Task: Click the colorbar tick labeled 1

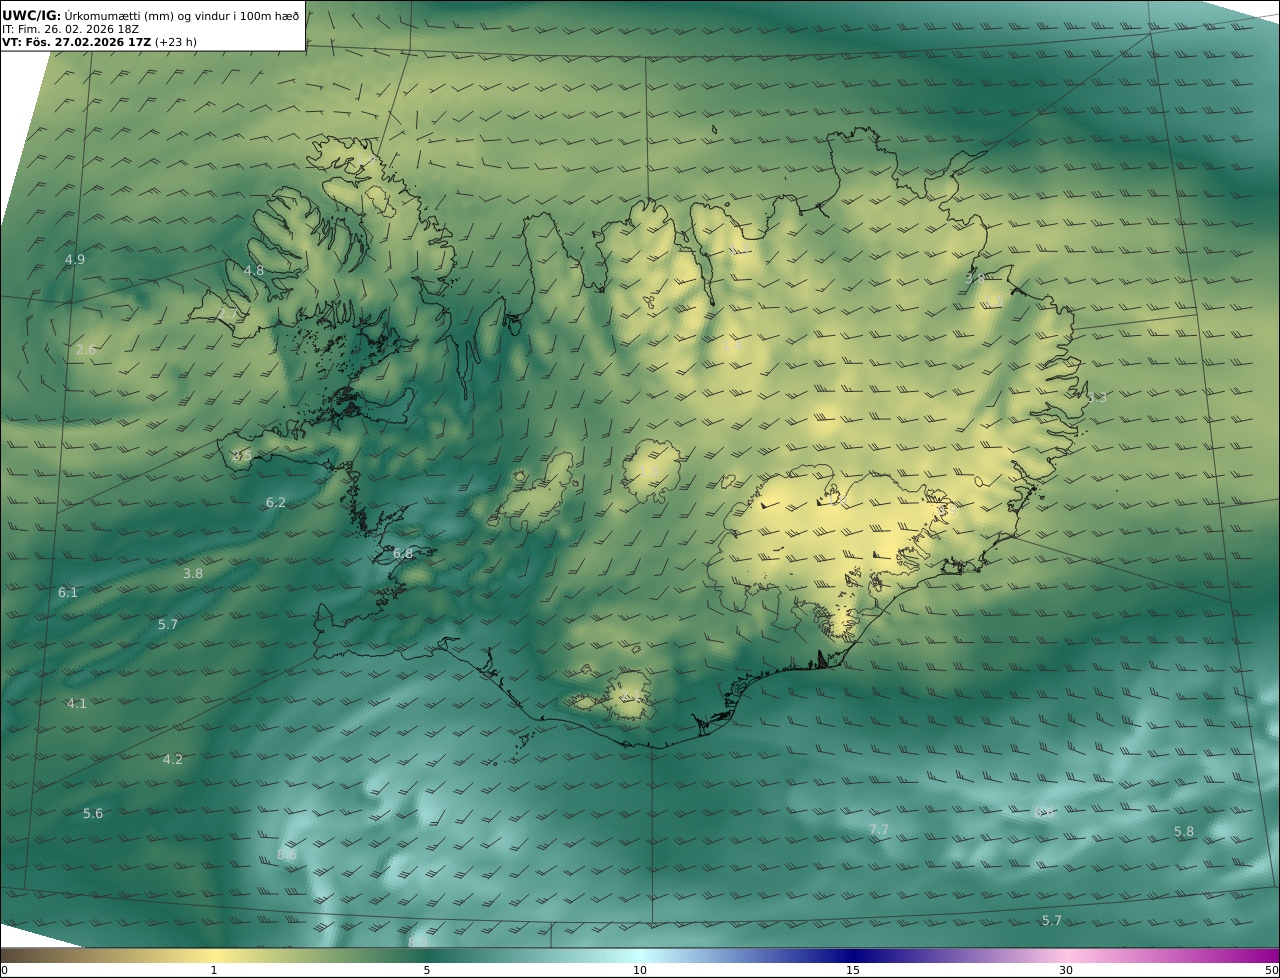Action: tap(213, 970)
